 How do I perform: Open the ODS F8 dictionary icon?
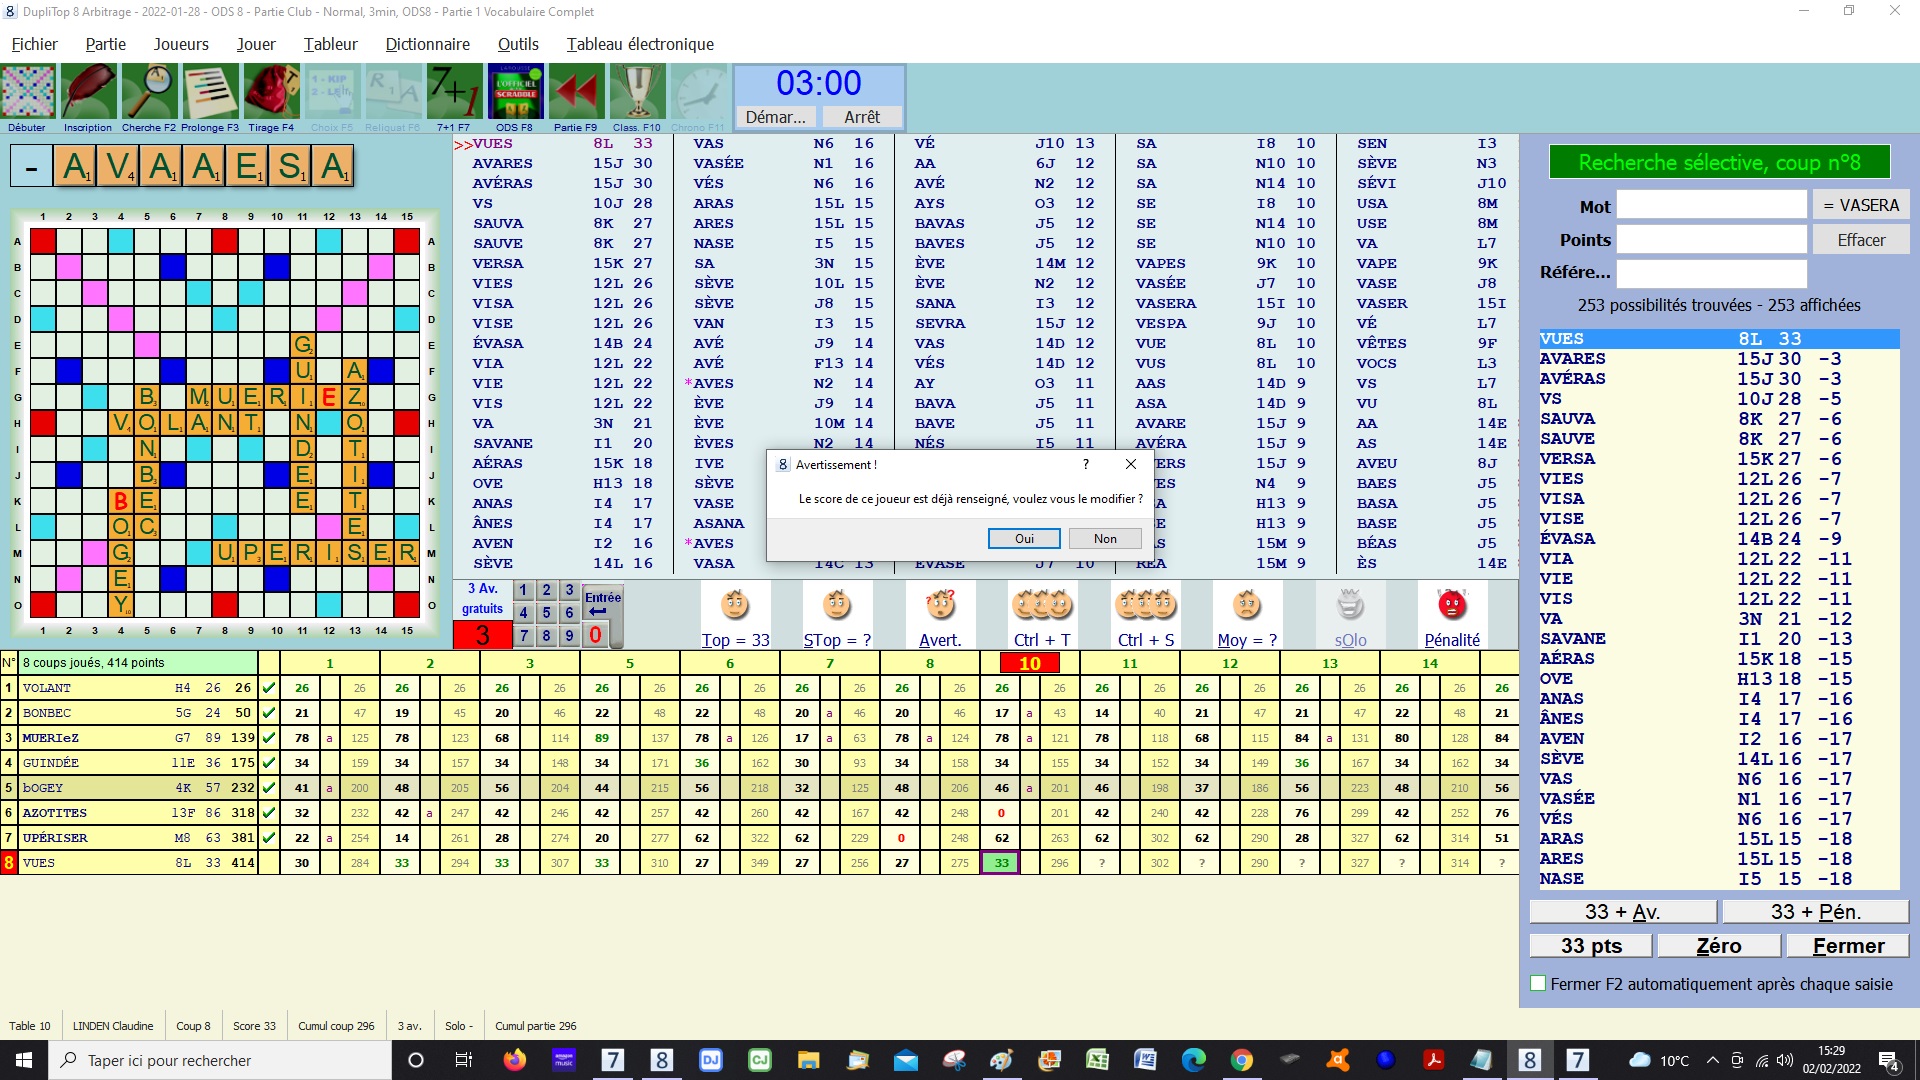[515, 93]
